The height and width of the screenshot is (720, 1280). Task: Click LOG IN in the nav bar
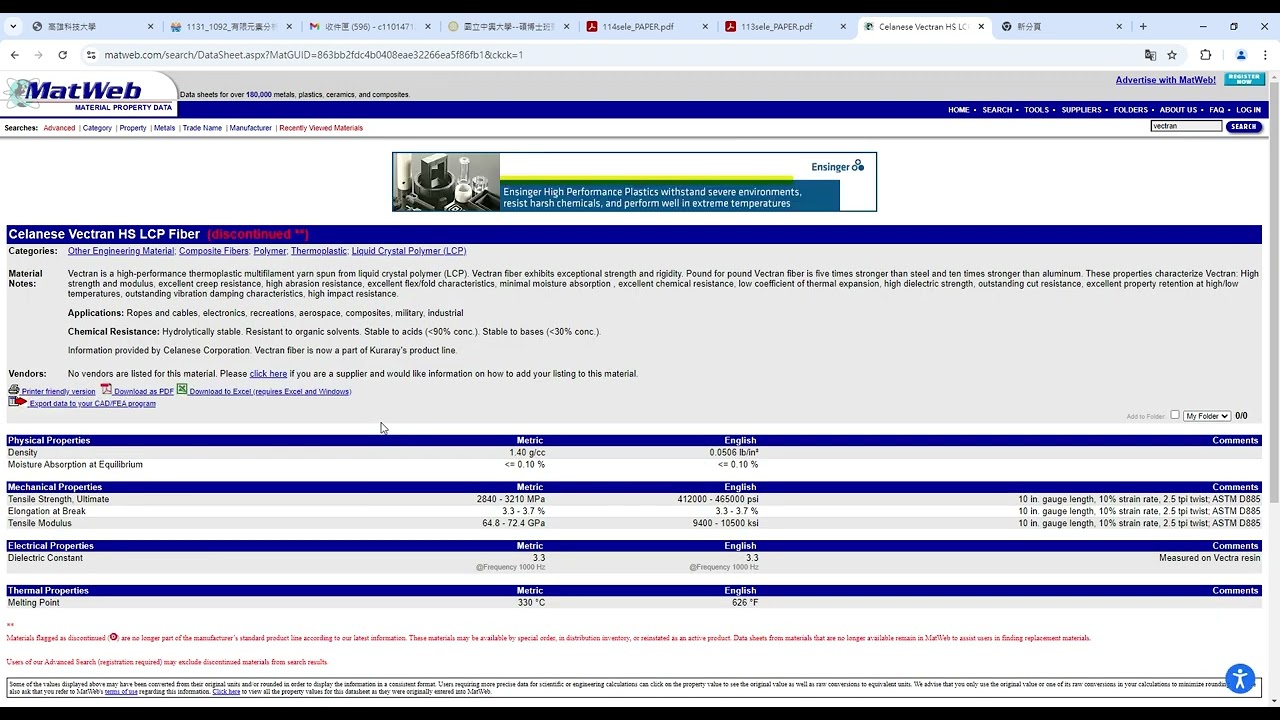point(1248,110)
